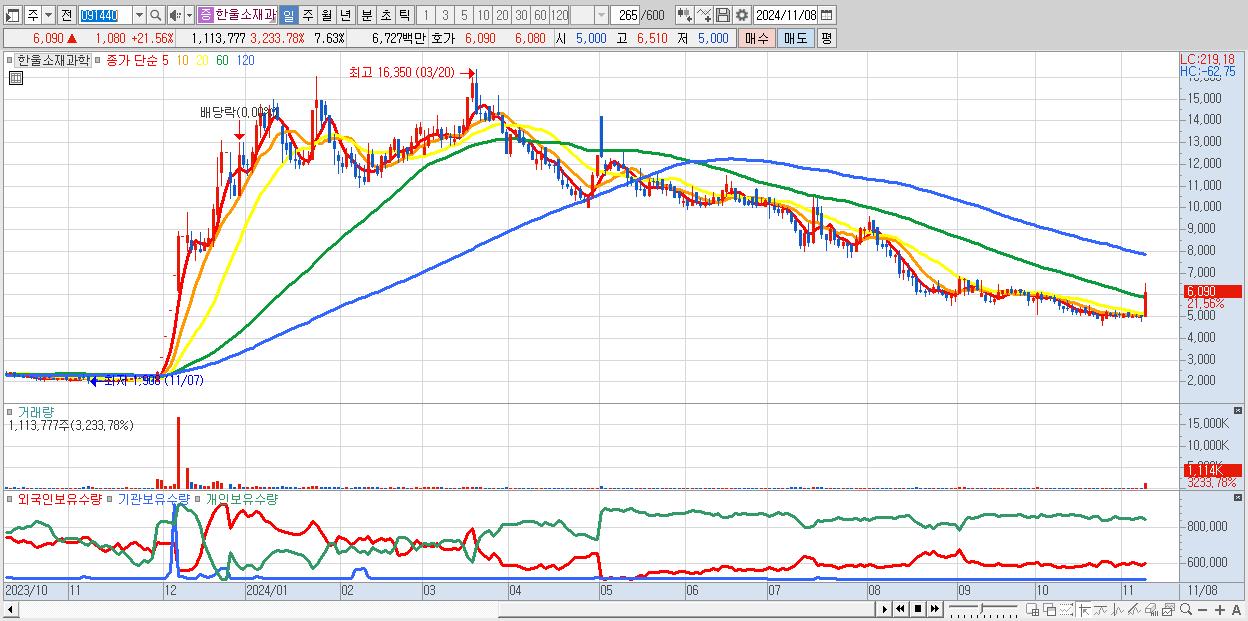
Task: Click the indicator add icon beside 265/600
Action: coord(684,15)
